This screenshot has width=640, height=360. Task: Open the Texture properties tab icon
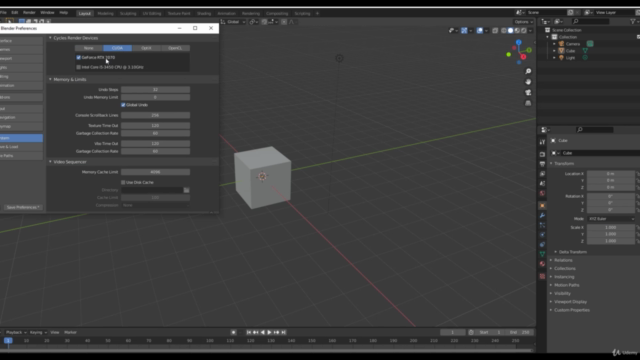(x=542, y=276)
